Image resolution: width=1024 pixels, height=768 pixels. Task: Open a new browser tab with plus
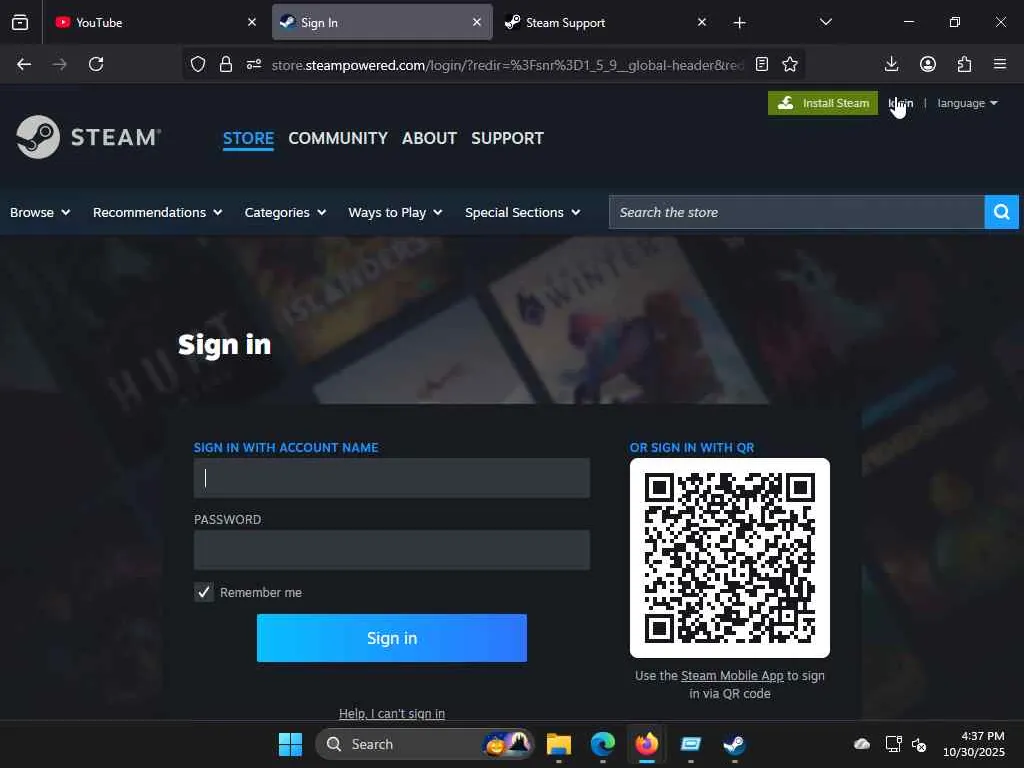click(x=739, y=23)
